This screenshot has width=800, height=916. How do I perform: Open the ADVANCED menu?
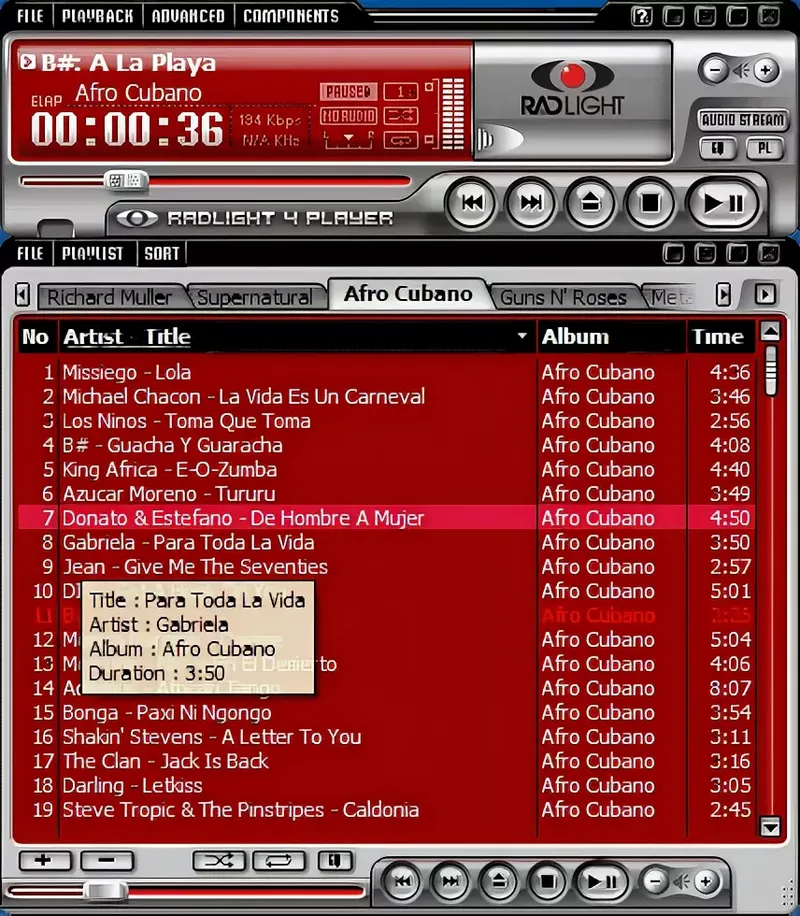click(x=188, y=16)
